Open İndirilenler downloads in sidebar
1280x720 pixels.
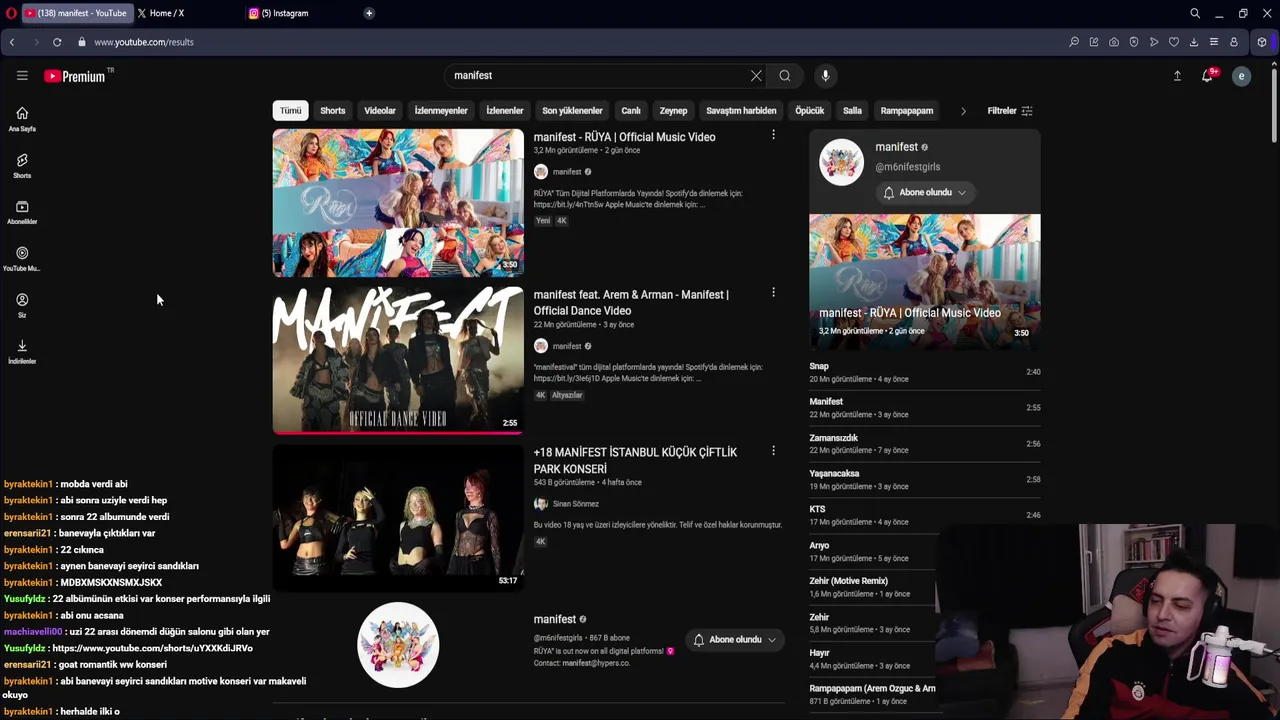pos(22,351)
